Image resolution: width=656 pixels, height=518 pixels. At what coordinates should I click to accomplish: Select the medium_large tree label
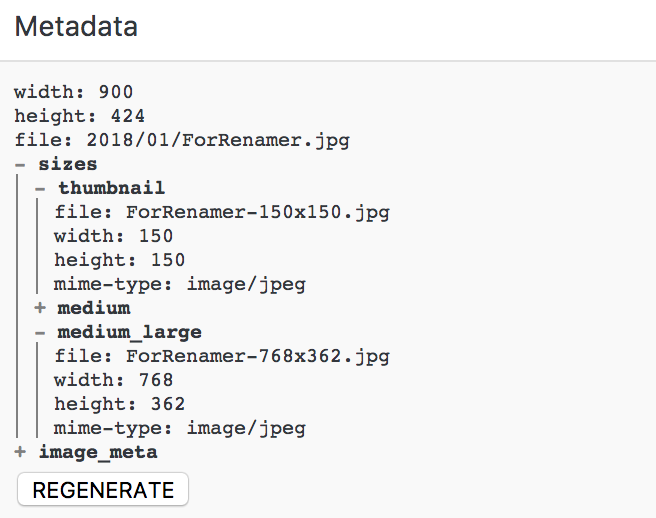130,332
